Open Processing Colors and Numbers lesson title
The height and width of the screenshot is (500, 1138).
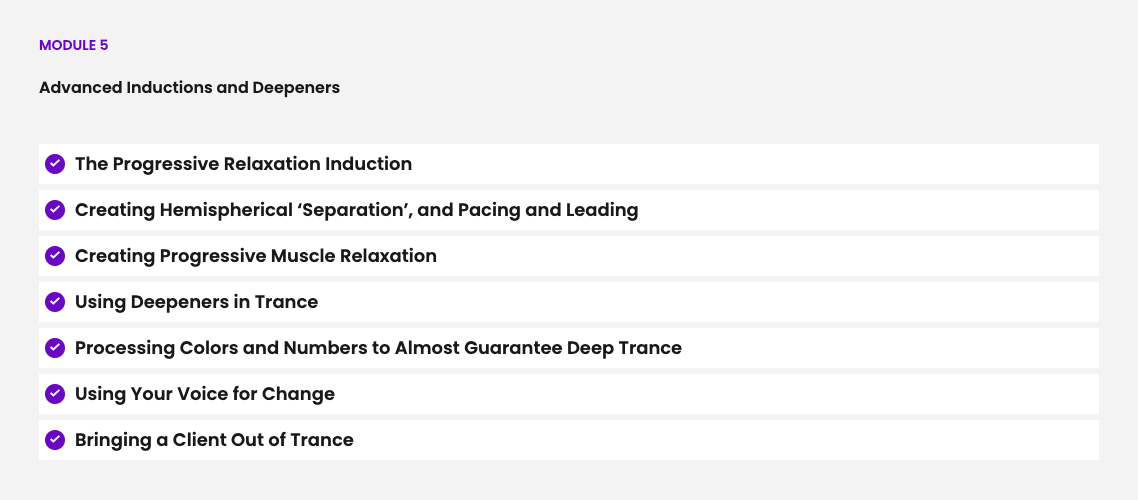[378, 348]
